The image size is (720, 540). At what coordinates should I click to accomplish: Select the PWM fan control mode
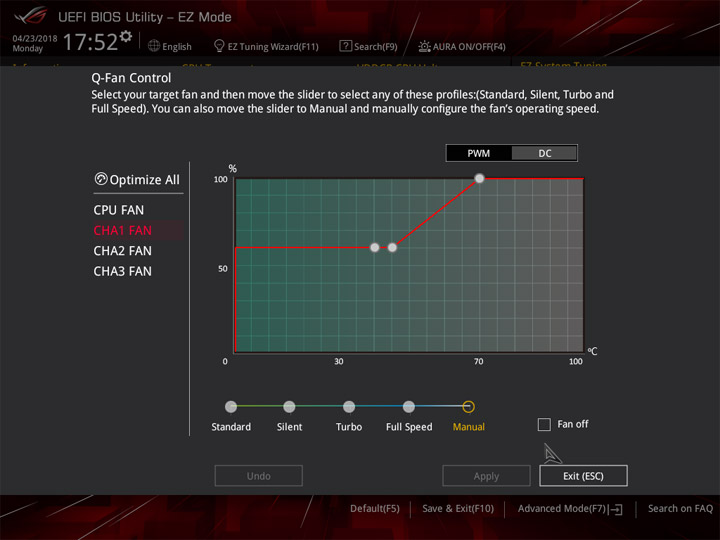click(x=478, y=153)
